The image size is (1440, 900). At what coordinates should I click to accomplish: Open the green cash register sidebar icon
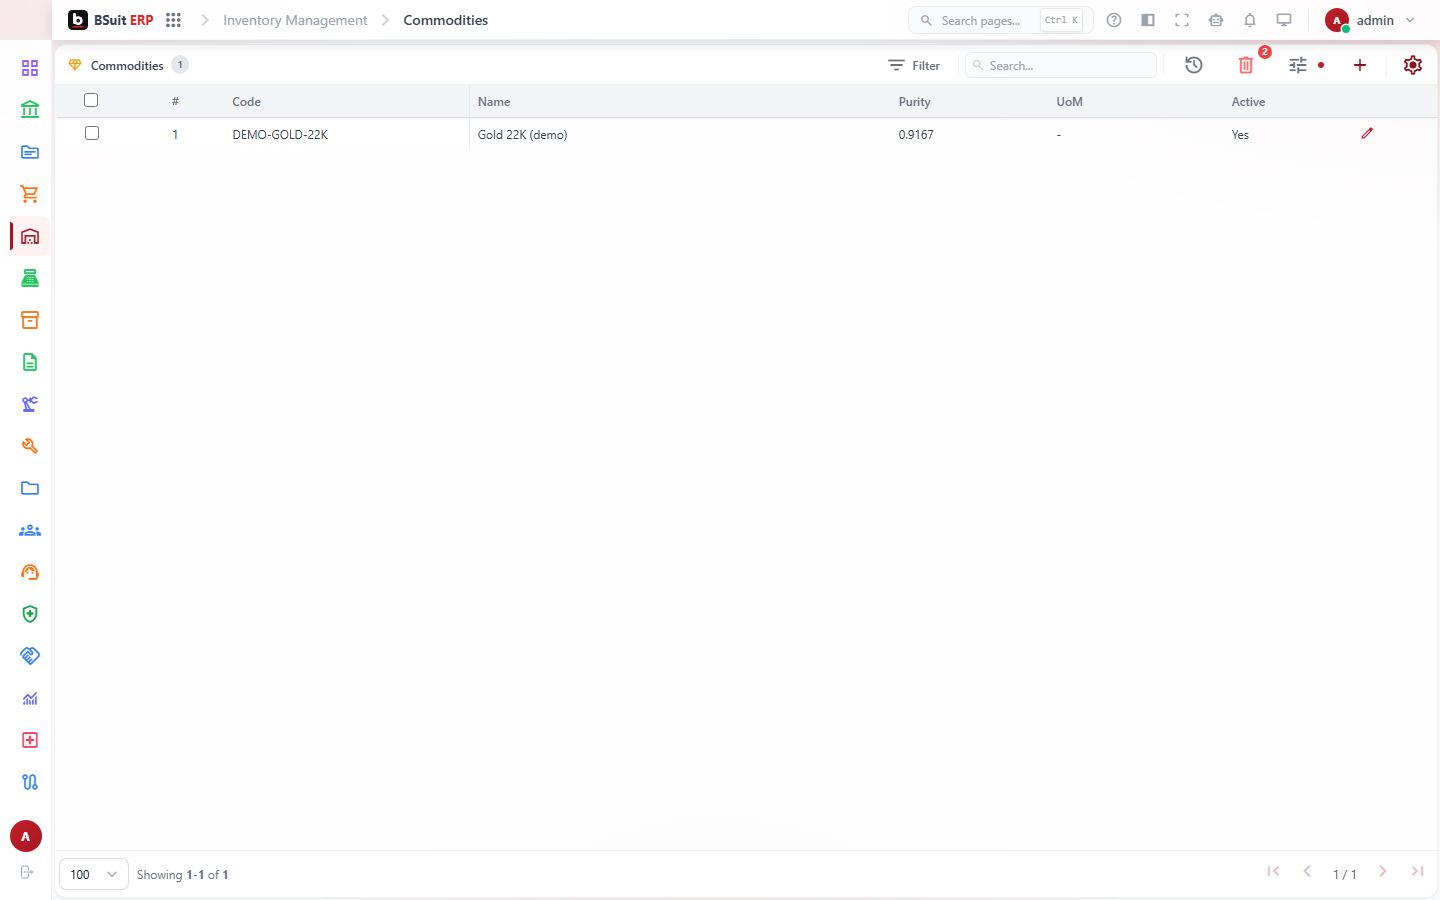point(30,278)
